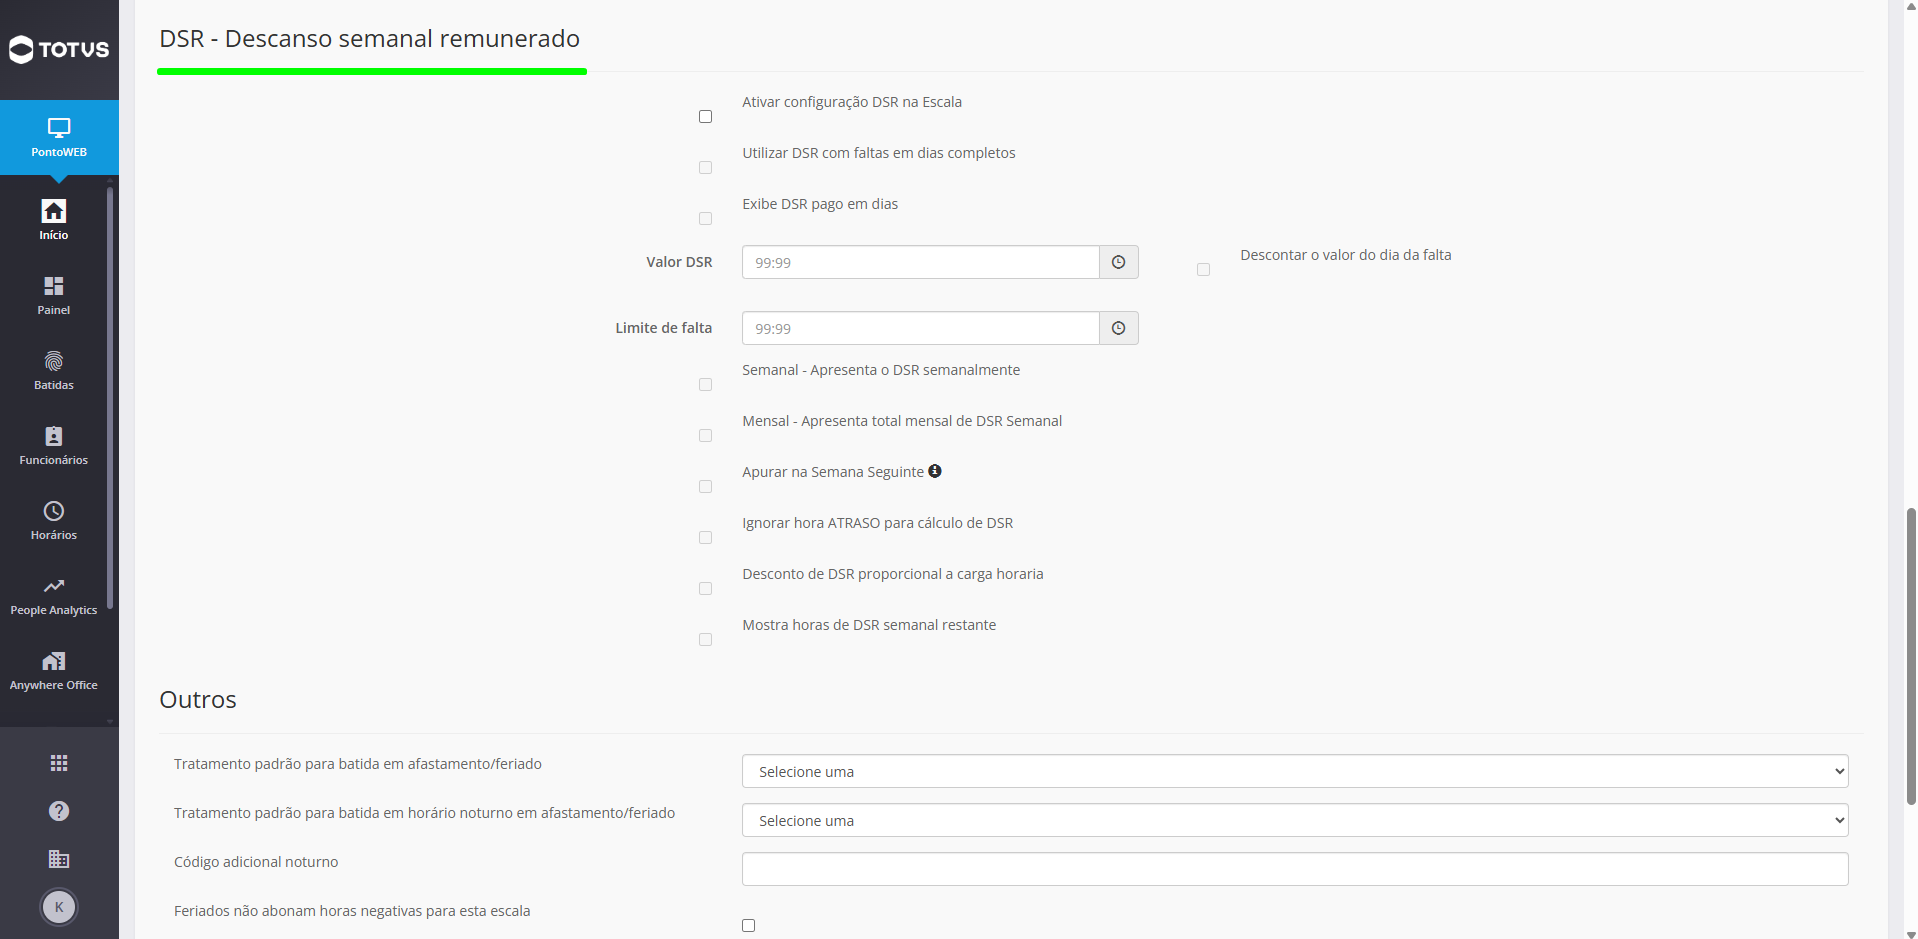The height and width of the screenshot is (939, 1918).
Task: Open dropdown for batida em afastamento/feriado
Action: pos(1295,771)
